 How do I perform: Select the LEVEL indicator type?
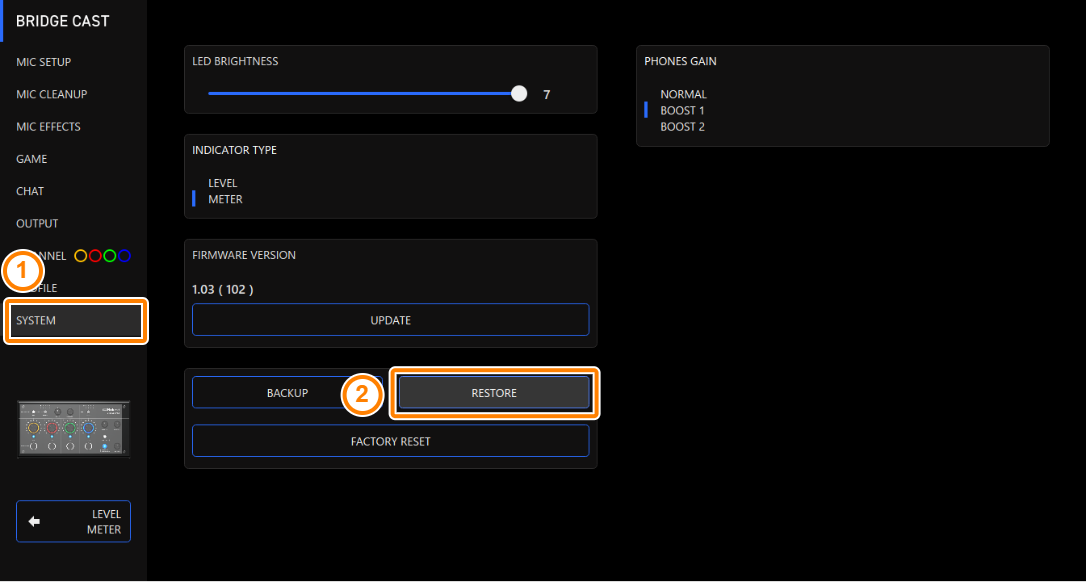tap(222, 182)
